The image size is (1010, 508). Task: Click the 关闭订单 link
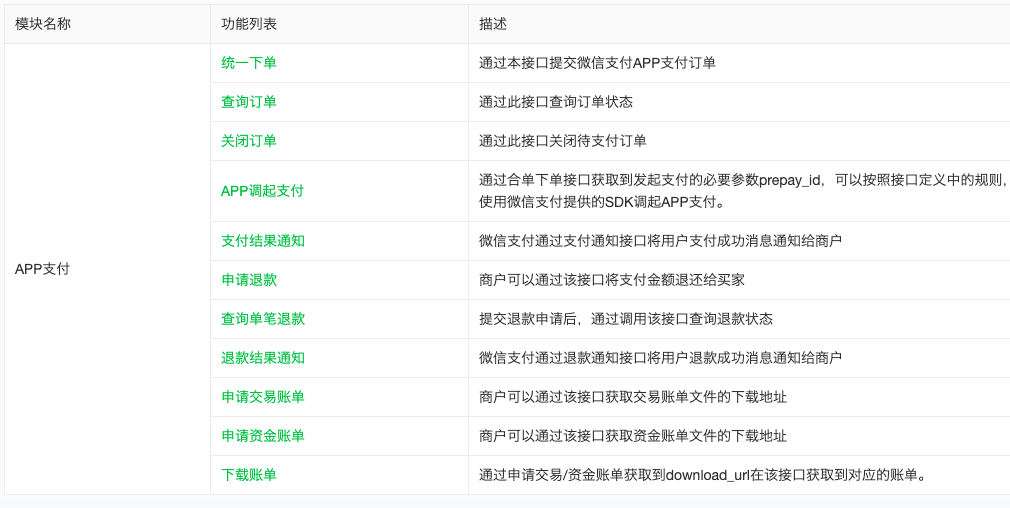pyautogui.click(x=249, y=141)
